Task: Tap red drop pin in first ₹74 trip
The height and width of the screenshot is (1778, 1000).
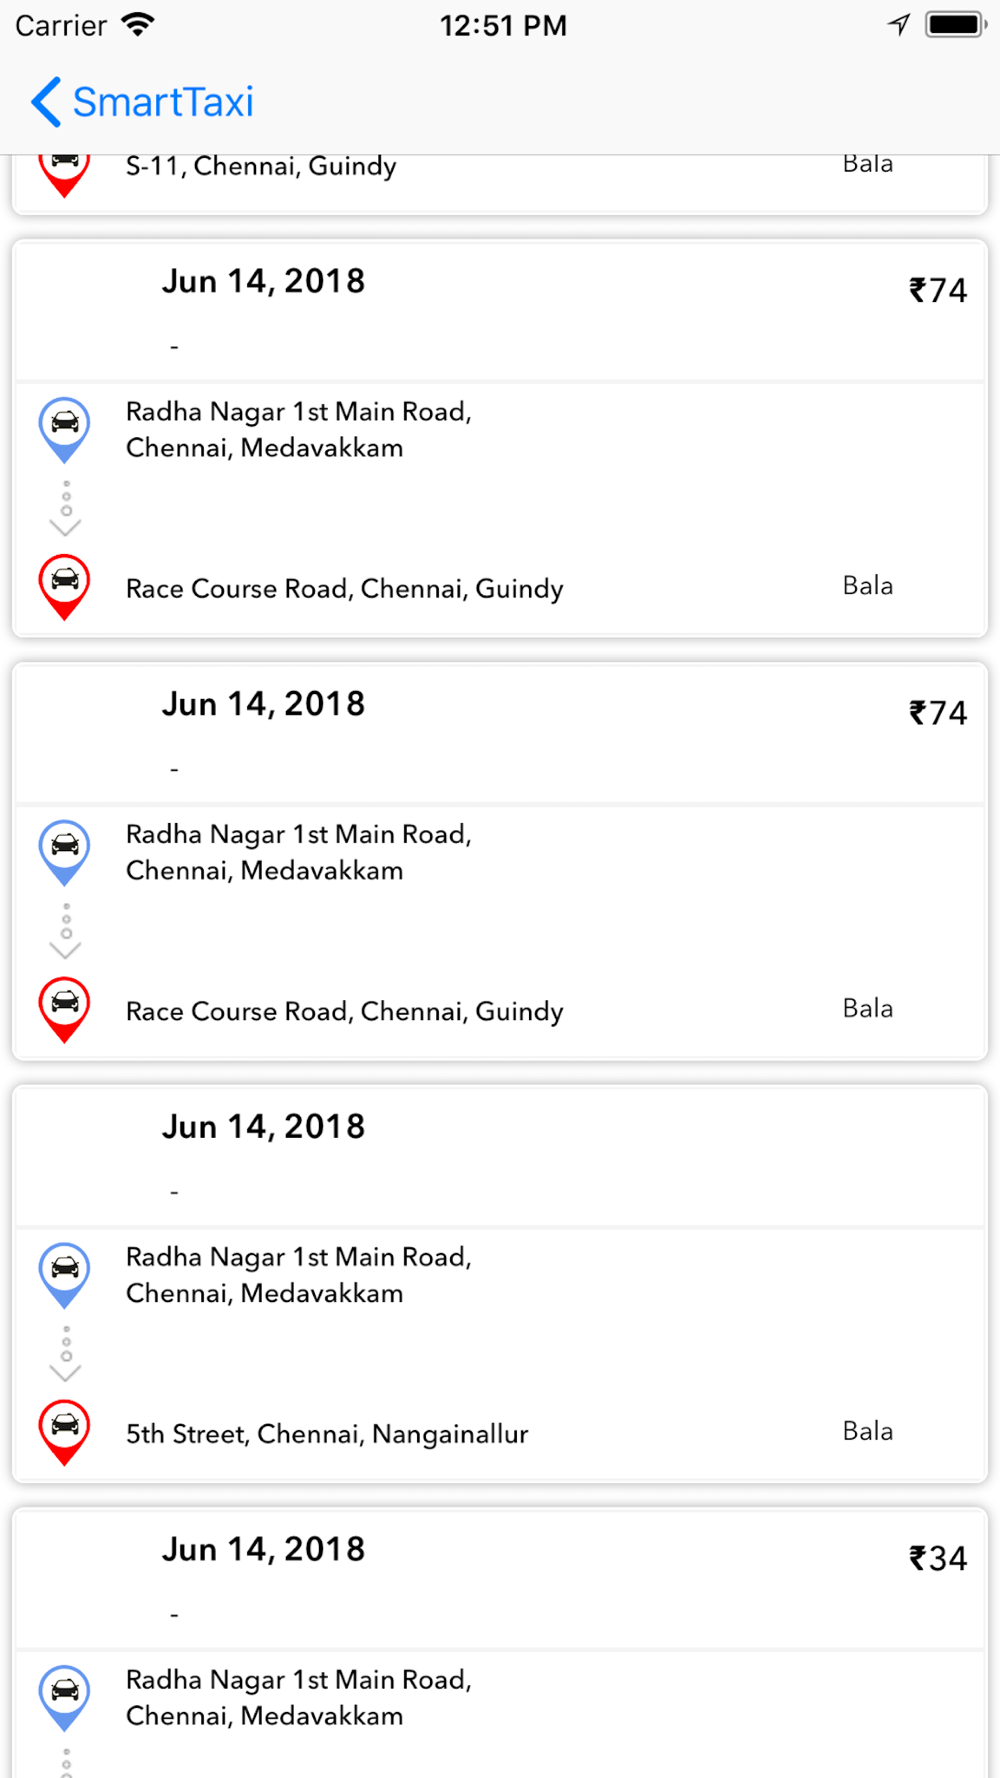Action: pos(65,587)
